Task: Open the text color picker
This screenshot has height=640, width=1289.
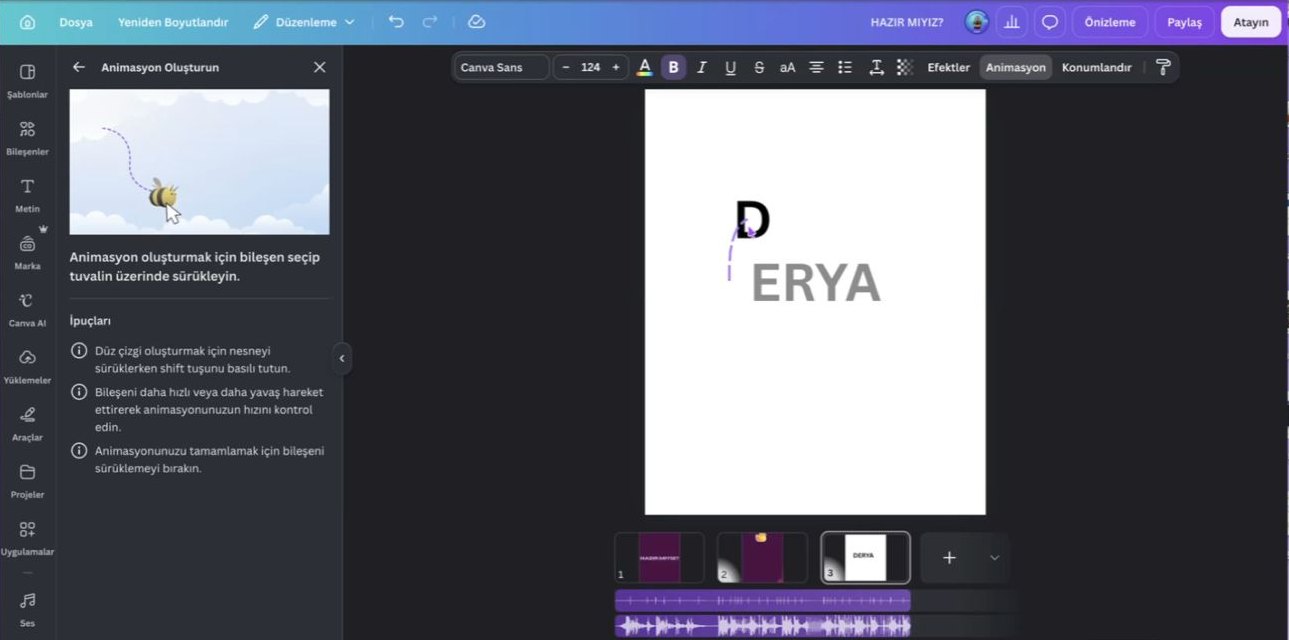Action: coord(645,67)
